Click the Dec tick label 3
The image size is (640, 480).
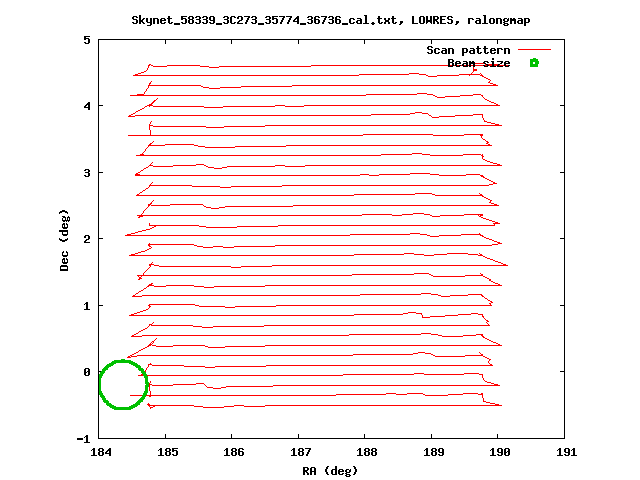[87, 173]
